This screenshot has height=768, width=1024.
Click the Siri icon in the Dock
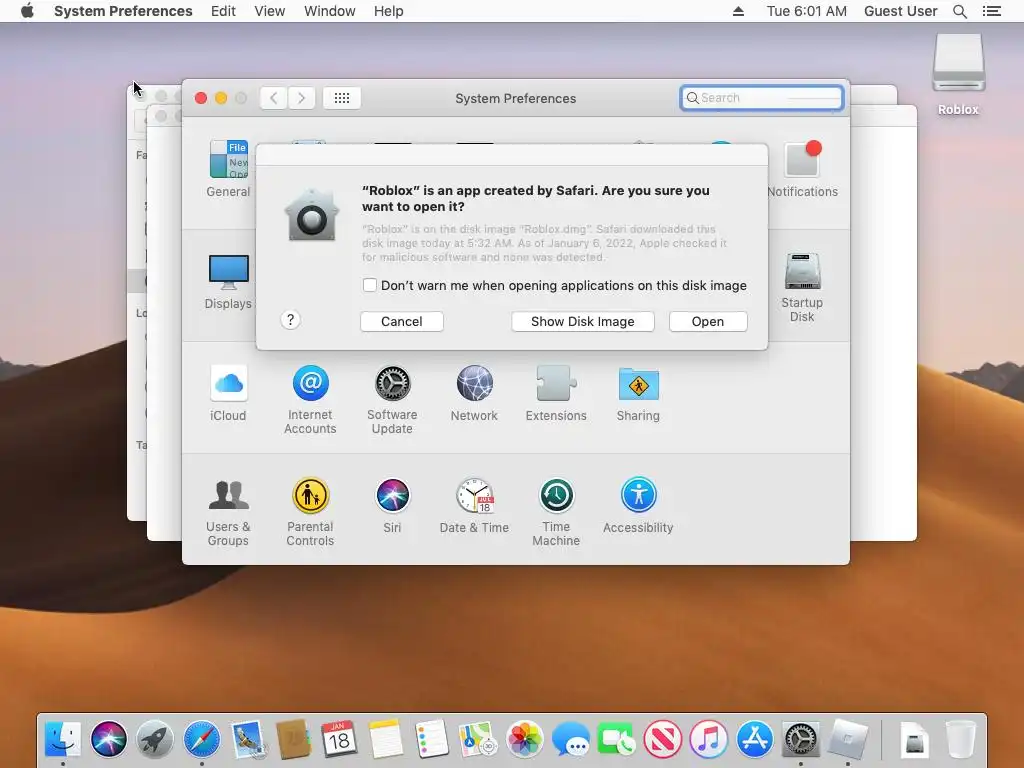[x=108, y=739]
